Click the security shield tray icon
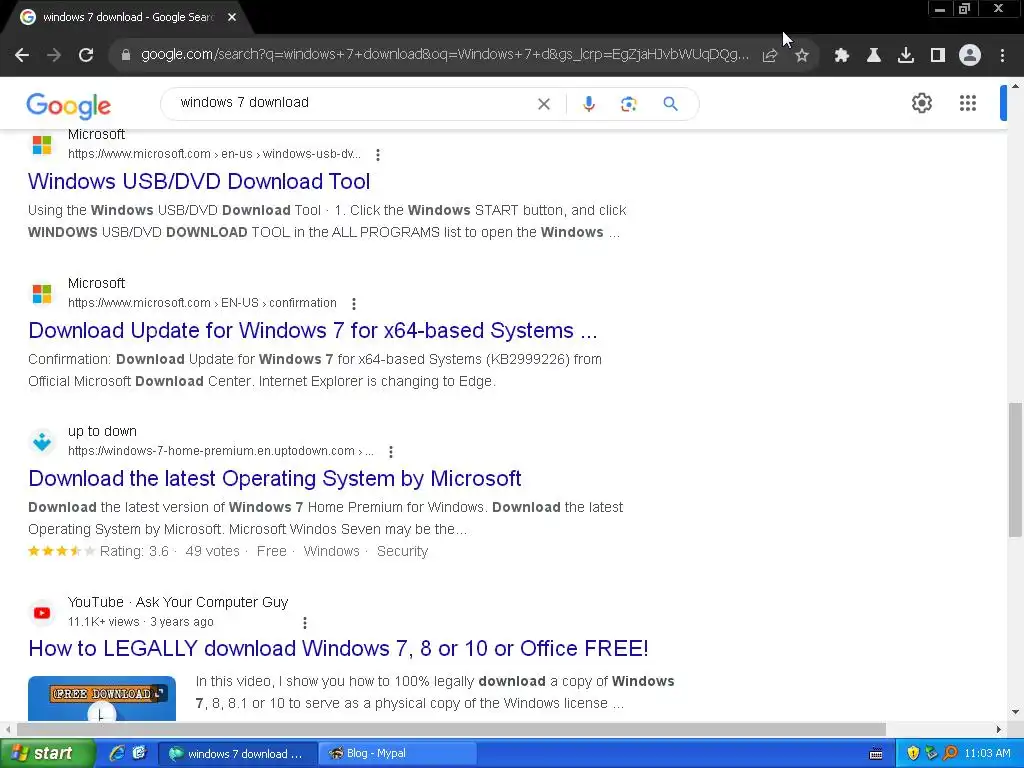The width and height of the screenshot is (1024, 768). [x=913, y=754]
